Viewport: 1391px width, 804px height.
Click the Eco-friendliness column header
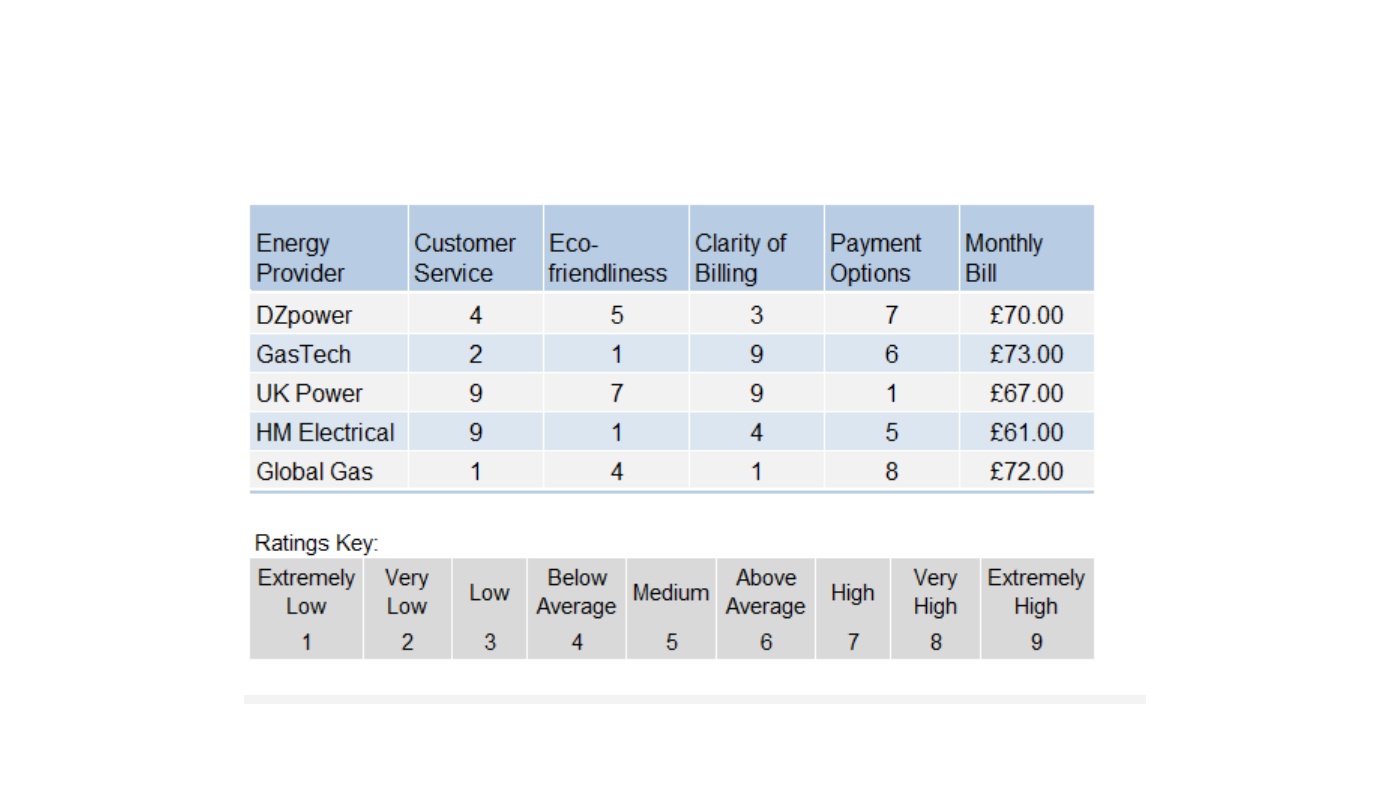pyautogui.click(x=616, y=248)
